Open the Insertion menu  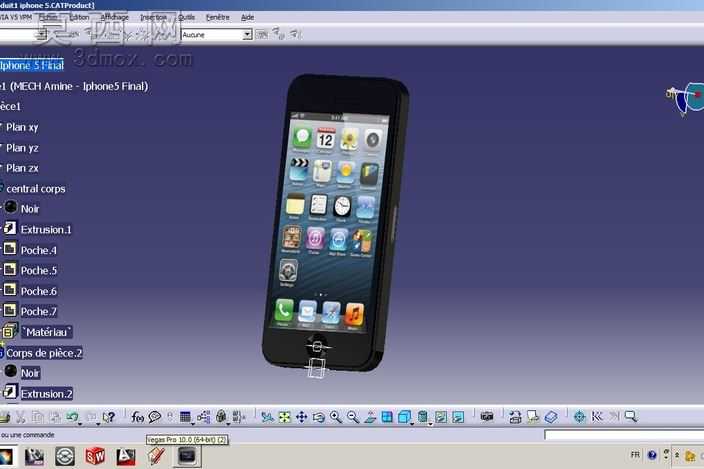click(154, 17)
